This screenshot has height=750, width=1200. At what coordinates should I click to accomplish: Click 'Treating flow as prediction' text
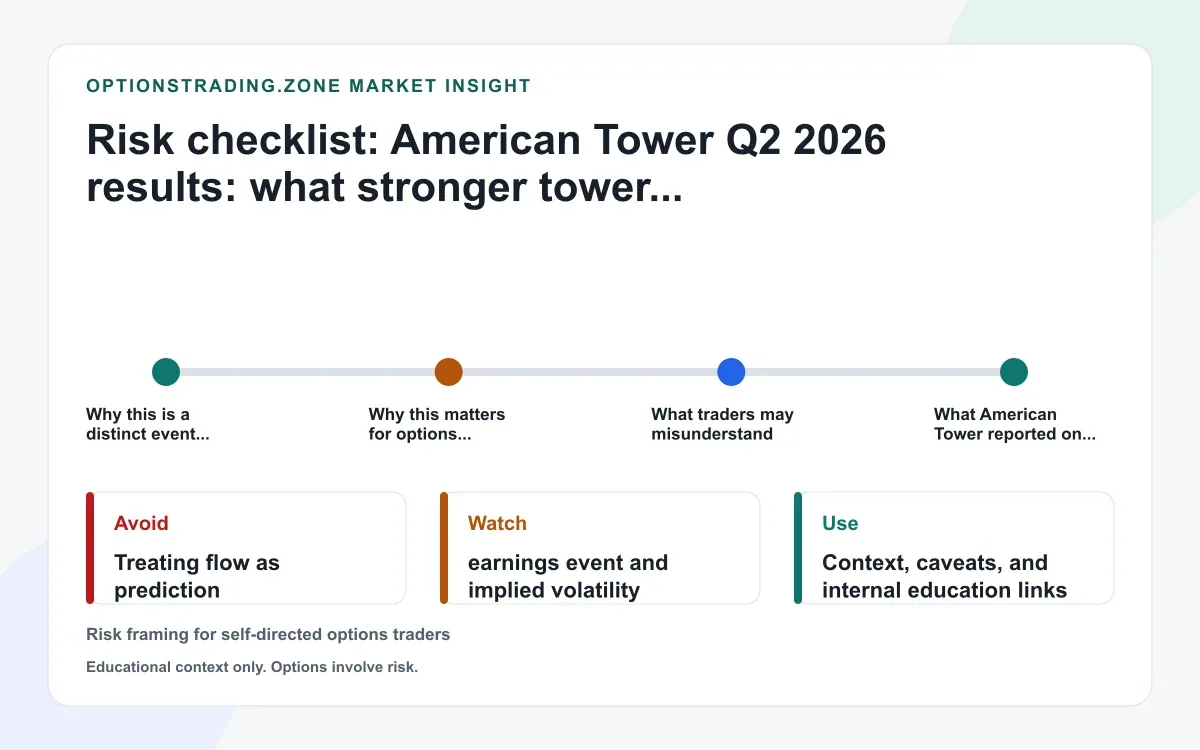(x=197, y=576)
